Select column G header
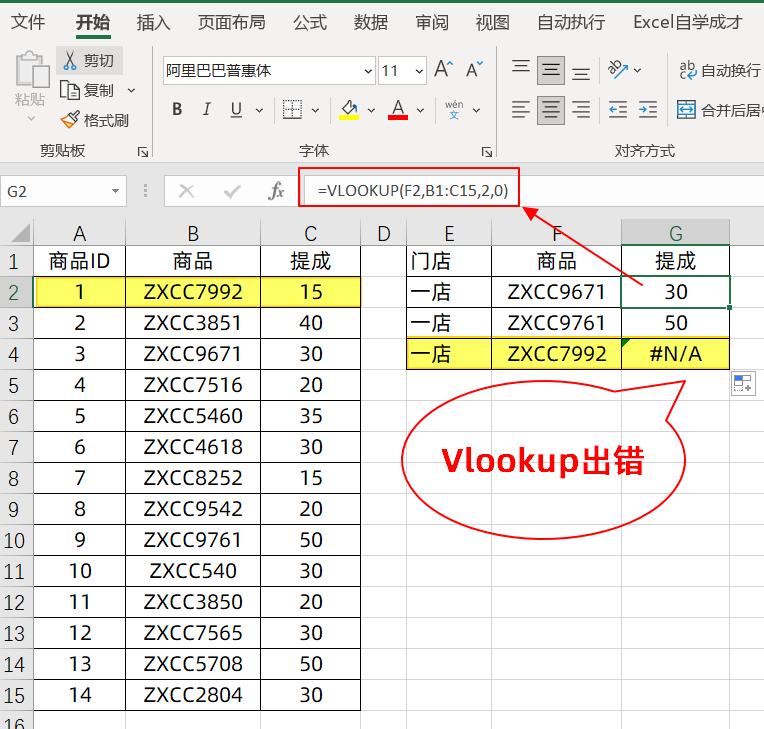Image resolution: width=764 pixels, height=729 pixels. 675,233
